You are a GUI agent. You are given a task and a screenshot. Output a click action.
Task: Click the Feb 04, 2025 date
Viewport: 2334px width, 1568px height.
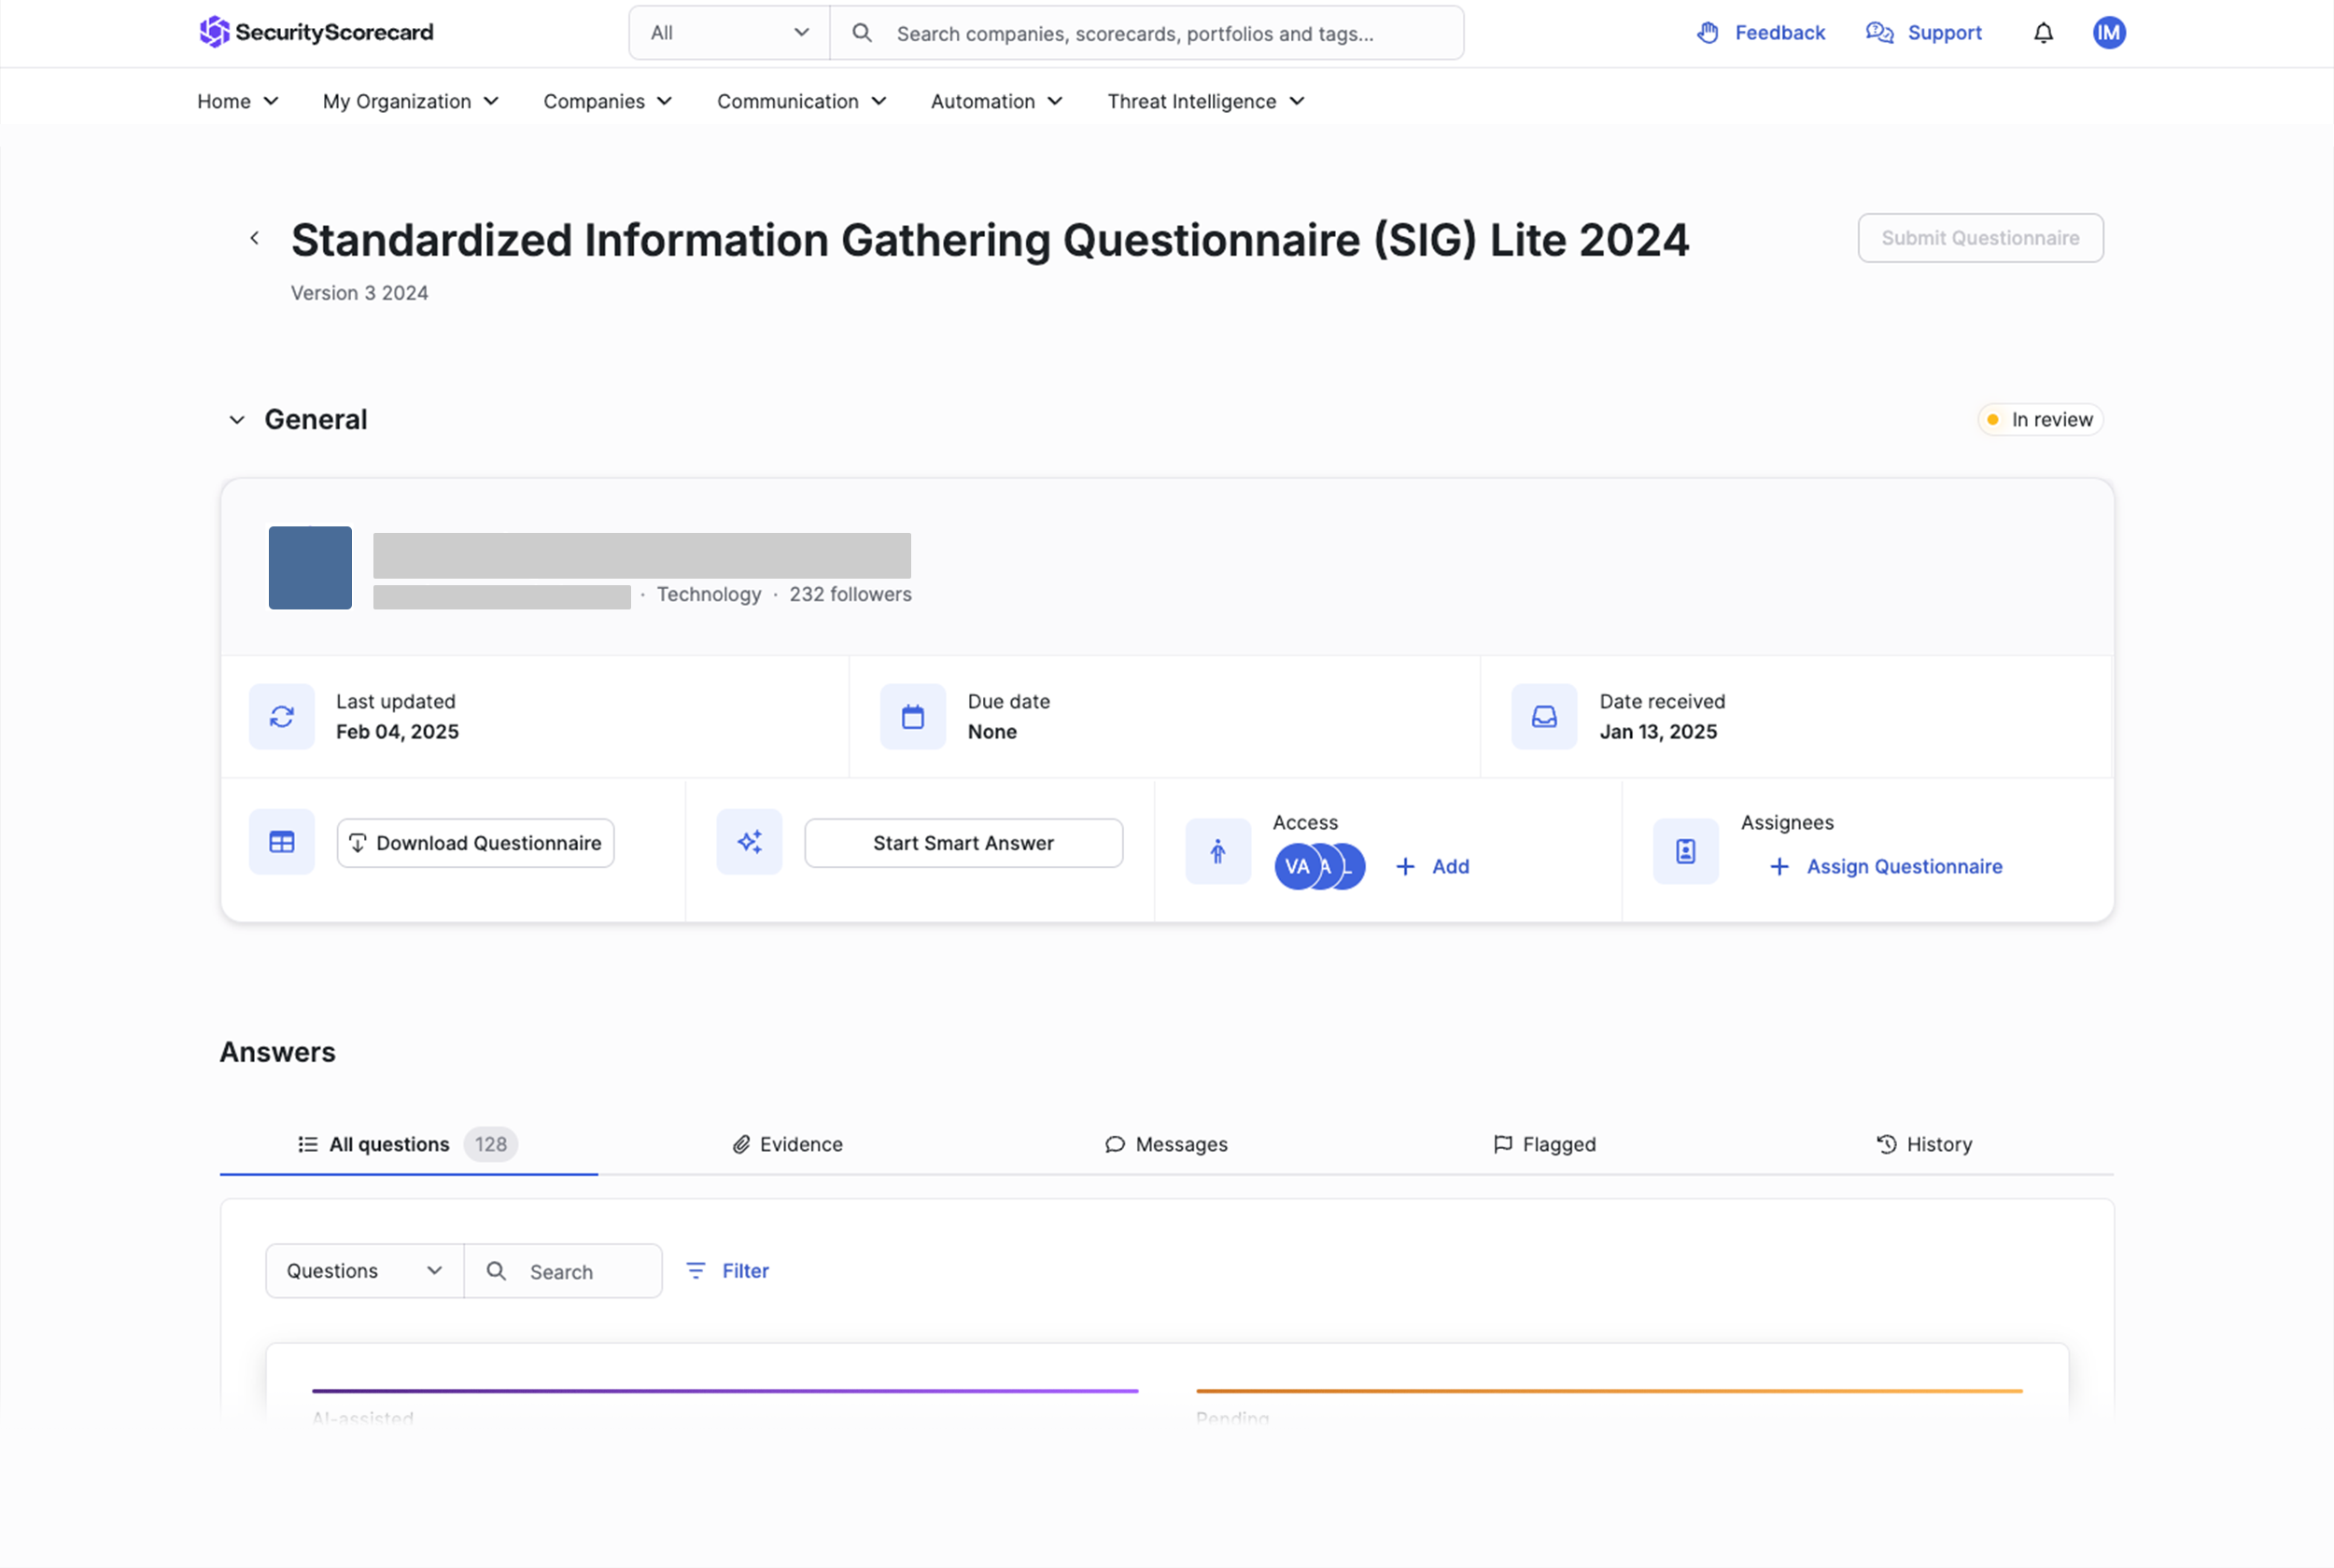[x=397, y=732]
